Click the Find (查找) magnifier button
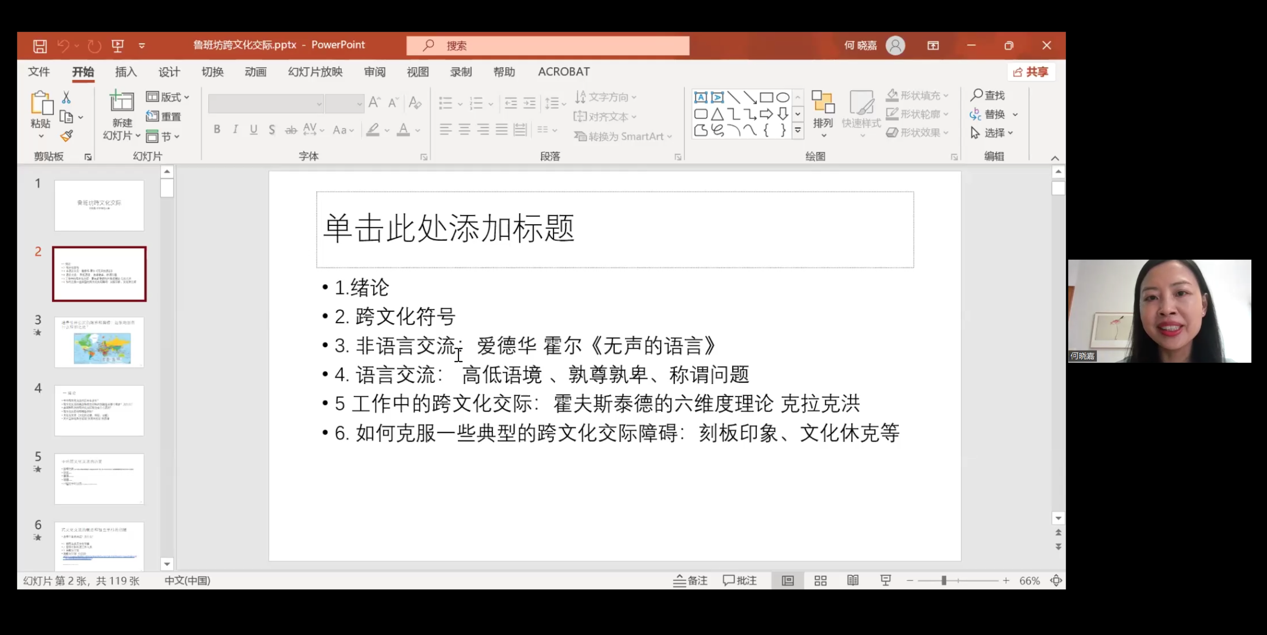Image resolution: width=1267 pixels, height=635 pixels. pyautogui.click(x=988, y=95)
